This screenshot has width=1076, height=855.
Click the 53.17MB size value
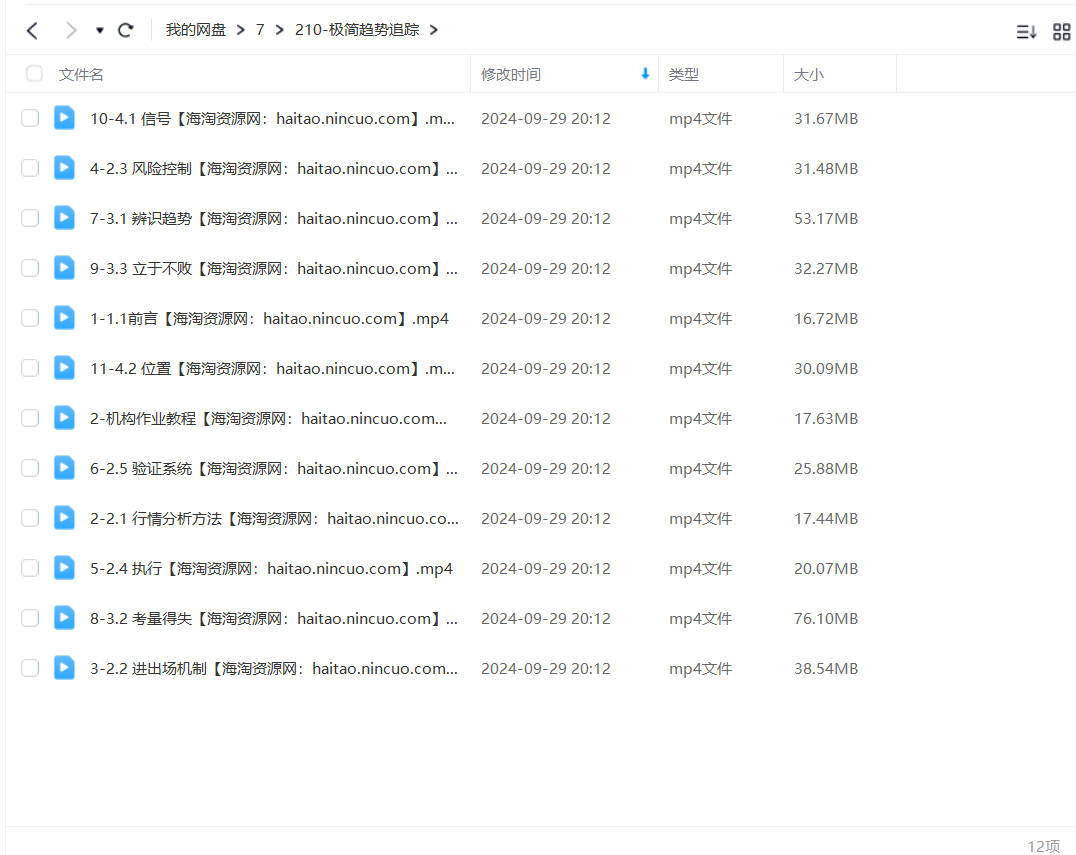826,218
